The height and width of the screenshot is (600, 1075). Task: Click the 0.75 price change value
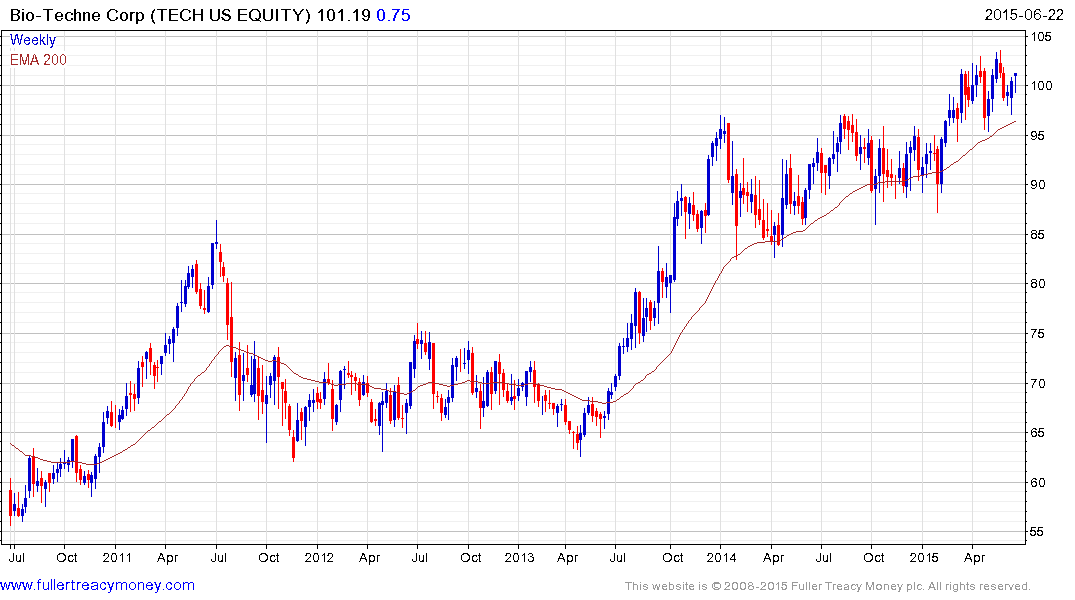point(394,15)
